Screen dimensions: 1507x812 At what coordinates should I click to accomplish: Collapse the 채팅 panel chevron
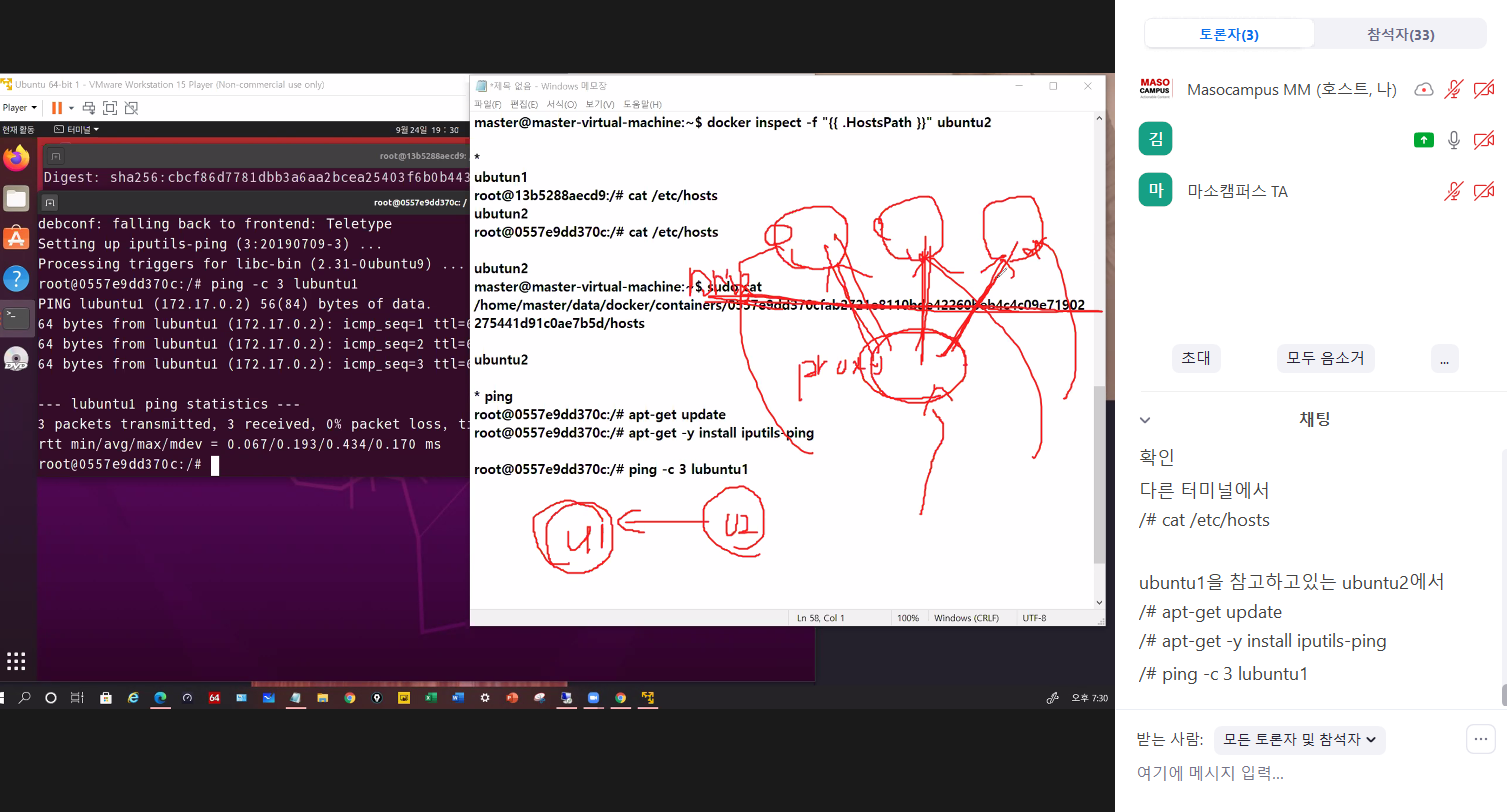pyautogui.click(x=1146, y=420)
